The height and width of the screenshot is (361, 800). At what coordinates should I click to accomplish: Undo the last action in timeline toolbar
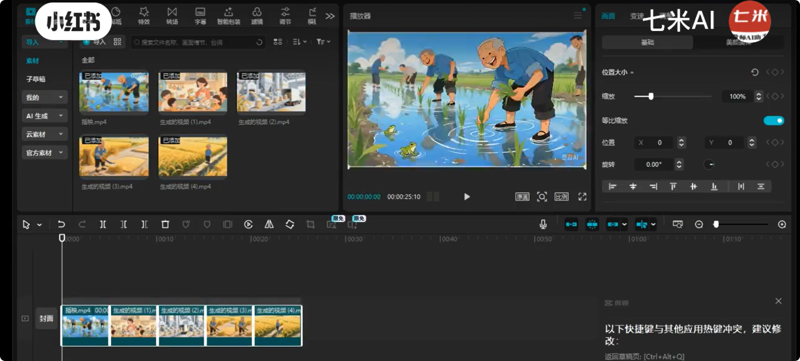tap(61, 224)
